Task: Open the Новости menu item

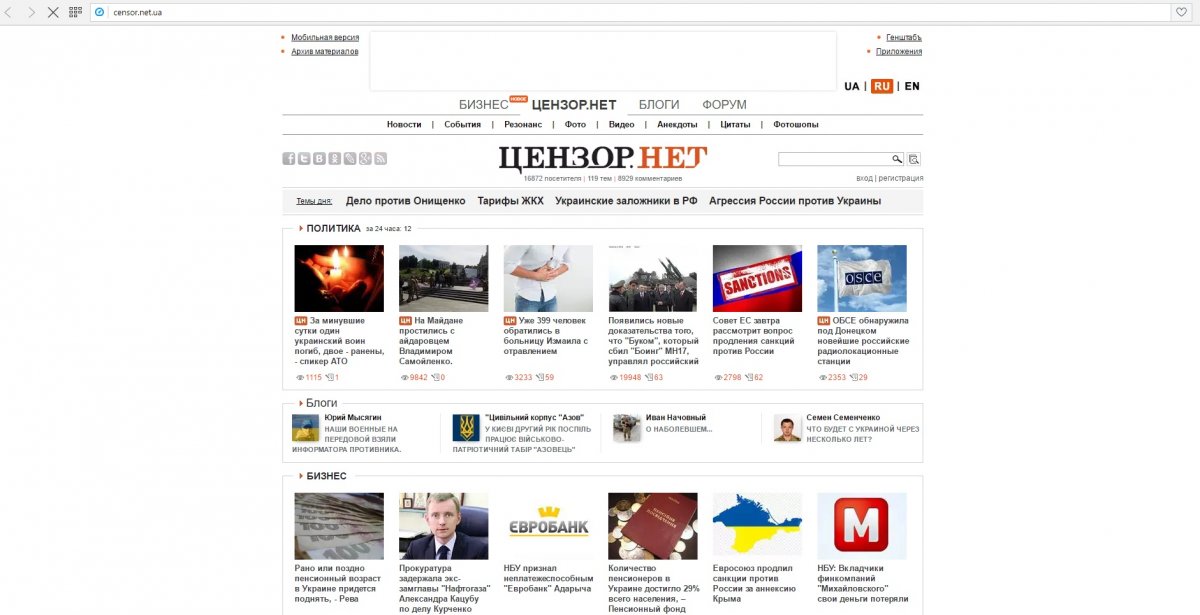Action: [x=404, y=125]
